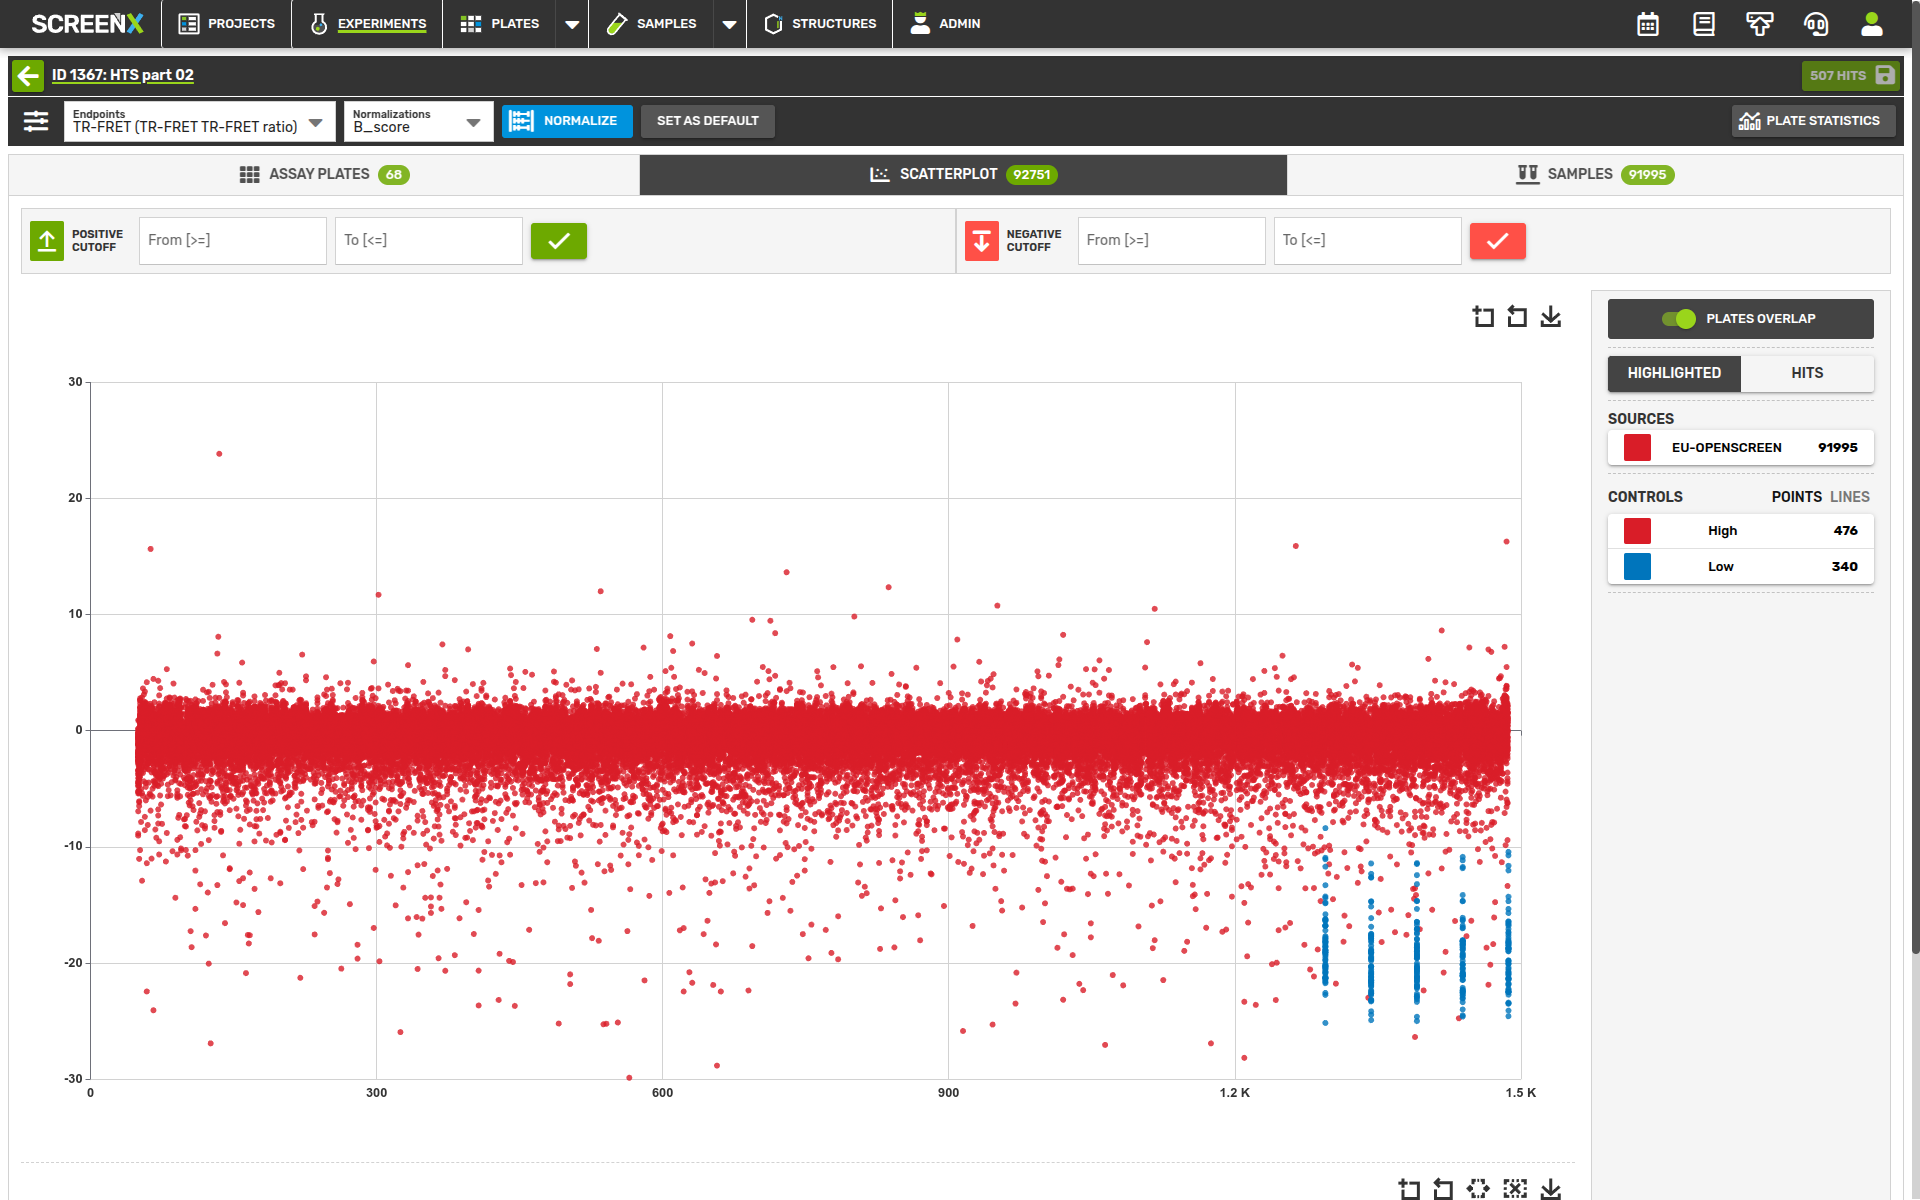The width and height of the screenshot is (1920, 1200).
Task: Switch to the Assay Plates tab
Action: pos(324,174)
